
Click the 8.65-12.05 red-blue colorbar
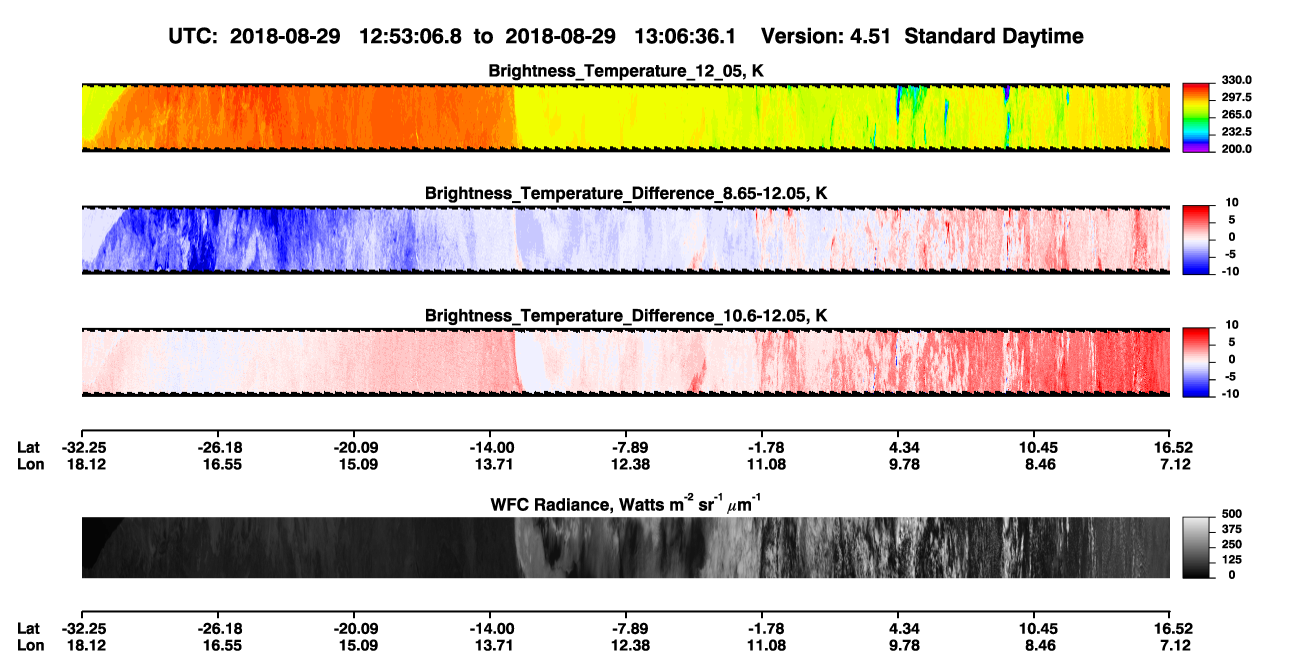click(1196, 240)
